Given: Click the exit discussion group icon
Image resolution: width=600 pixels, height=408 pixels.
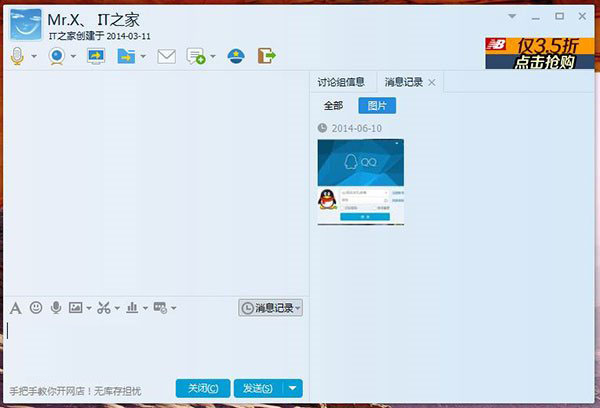Looking at the screenshot, I should coord(266,56).
